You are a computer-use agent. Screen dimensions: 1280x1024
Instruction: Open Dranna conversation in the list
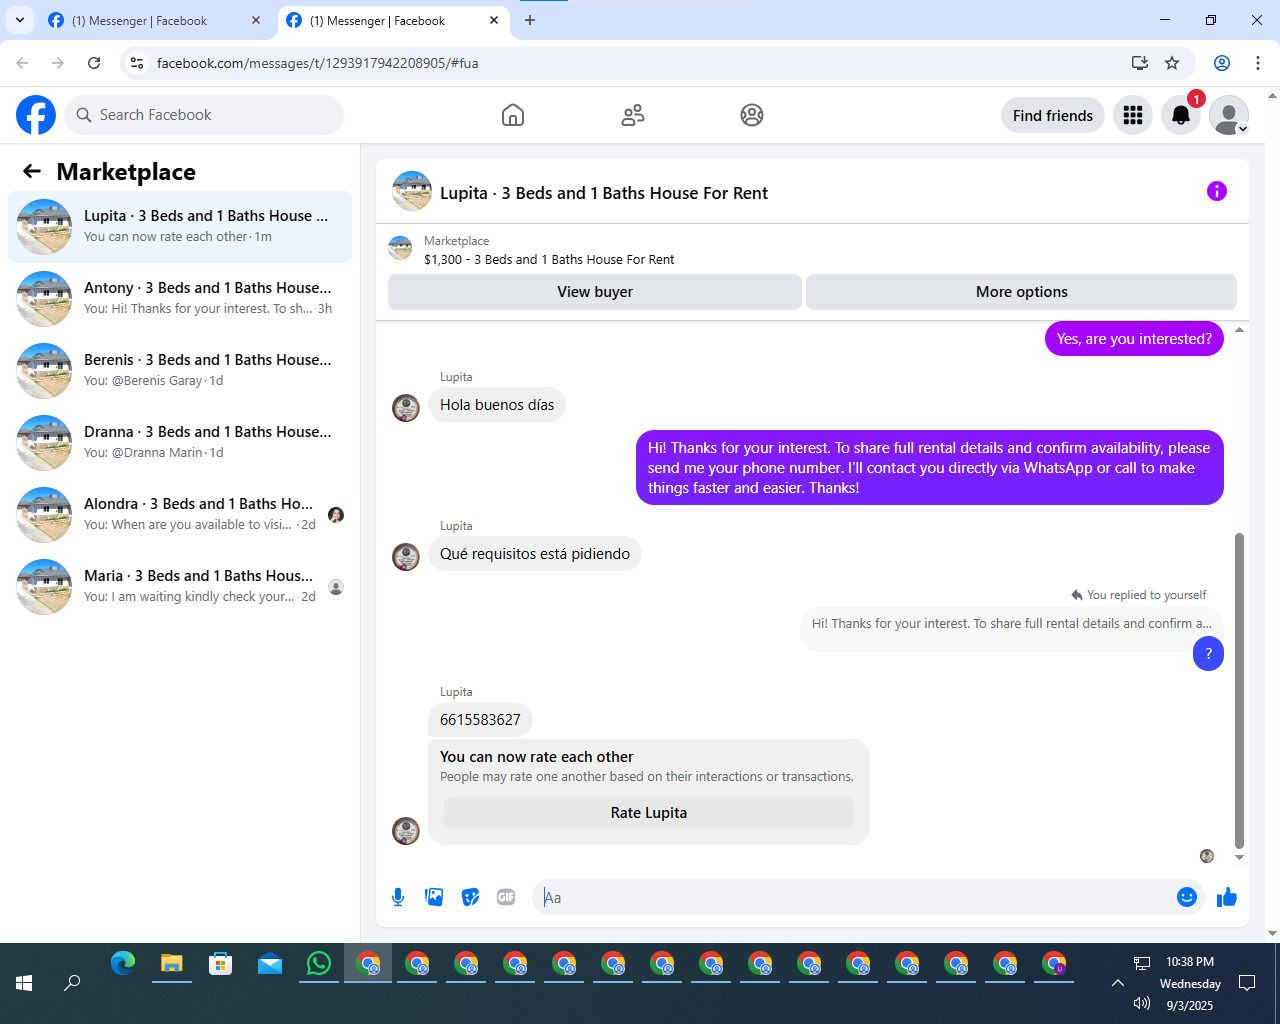pyautogui.click(x=180, y=443)
